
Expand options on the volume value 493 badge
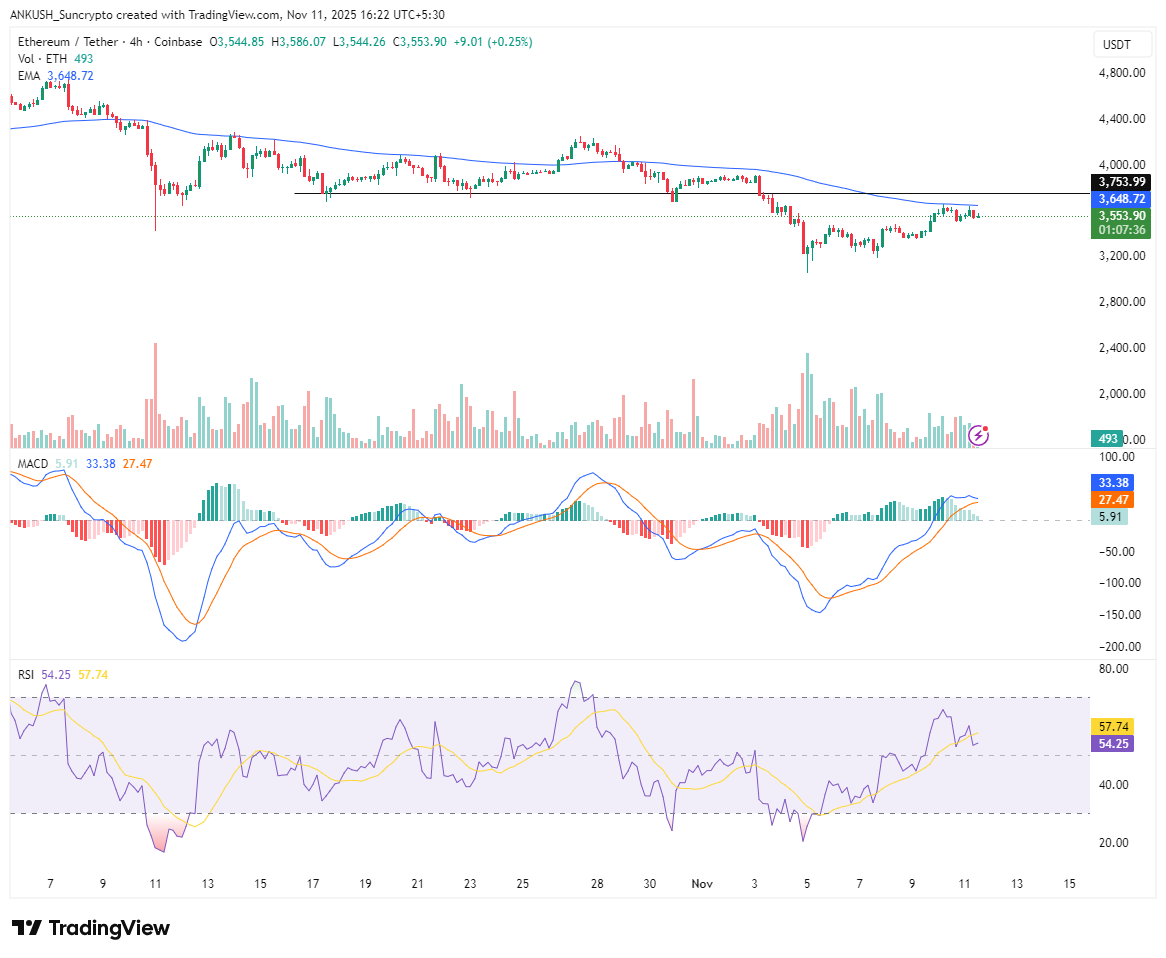pos(1106,437)
